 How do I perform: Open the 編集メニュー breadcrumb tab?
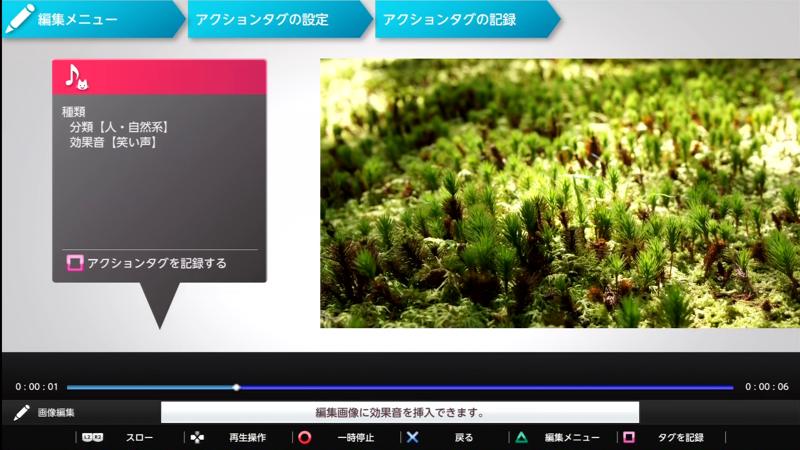[x=94, y=19]
